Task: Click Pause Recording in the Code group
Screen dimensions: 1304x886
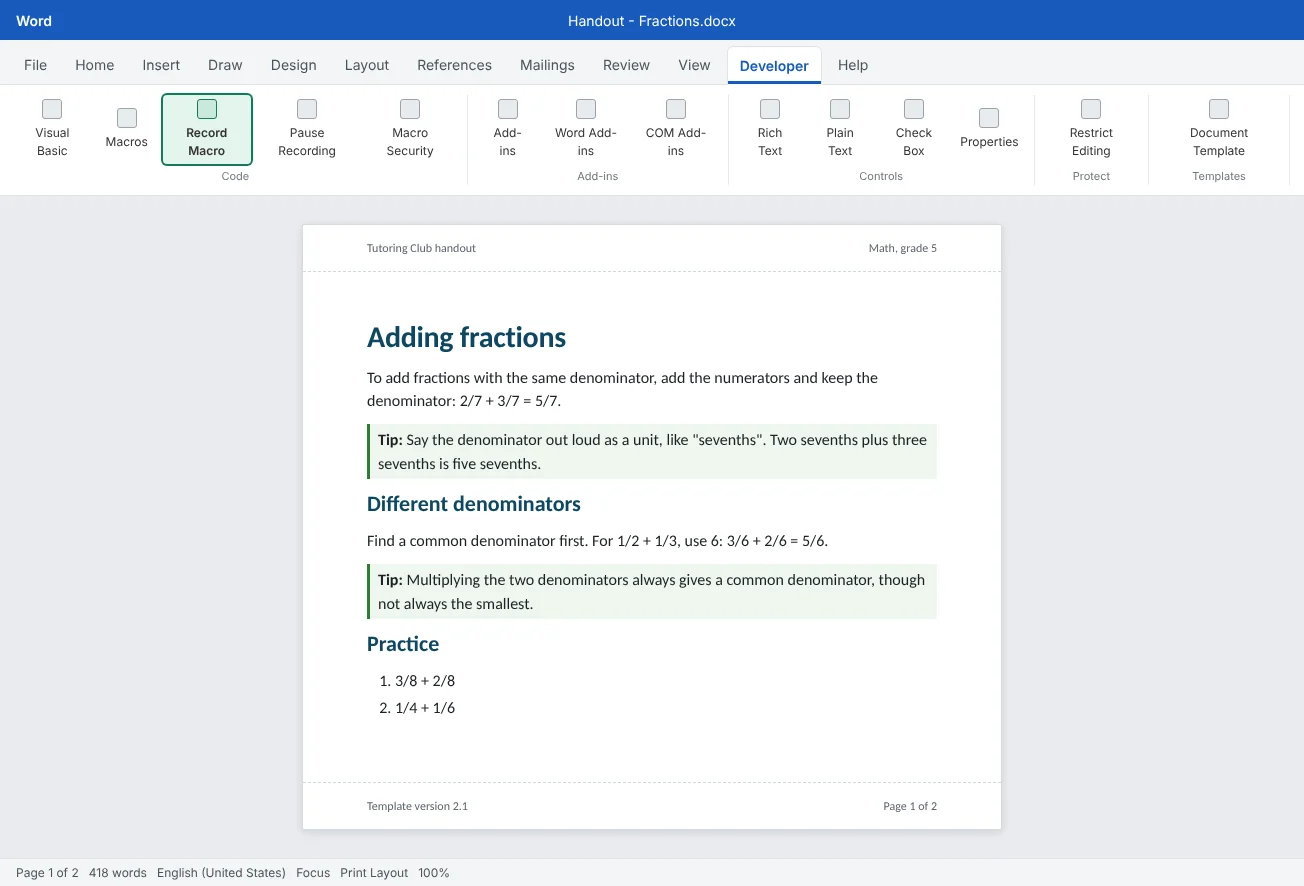Action: [x=307, y=129]
